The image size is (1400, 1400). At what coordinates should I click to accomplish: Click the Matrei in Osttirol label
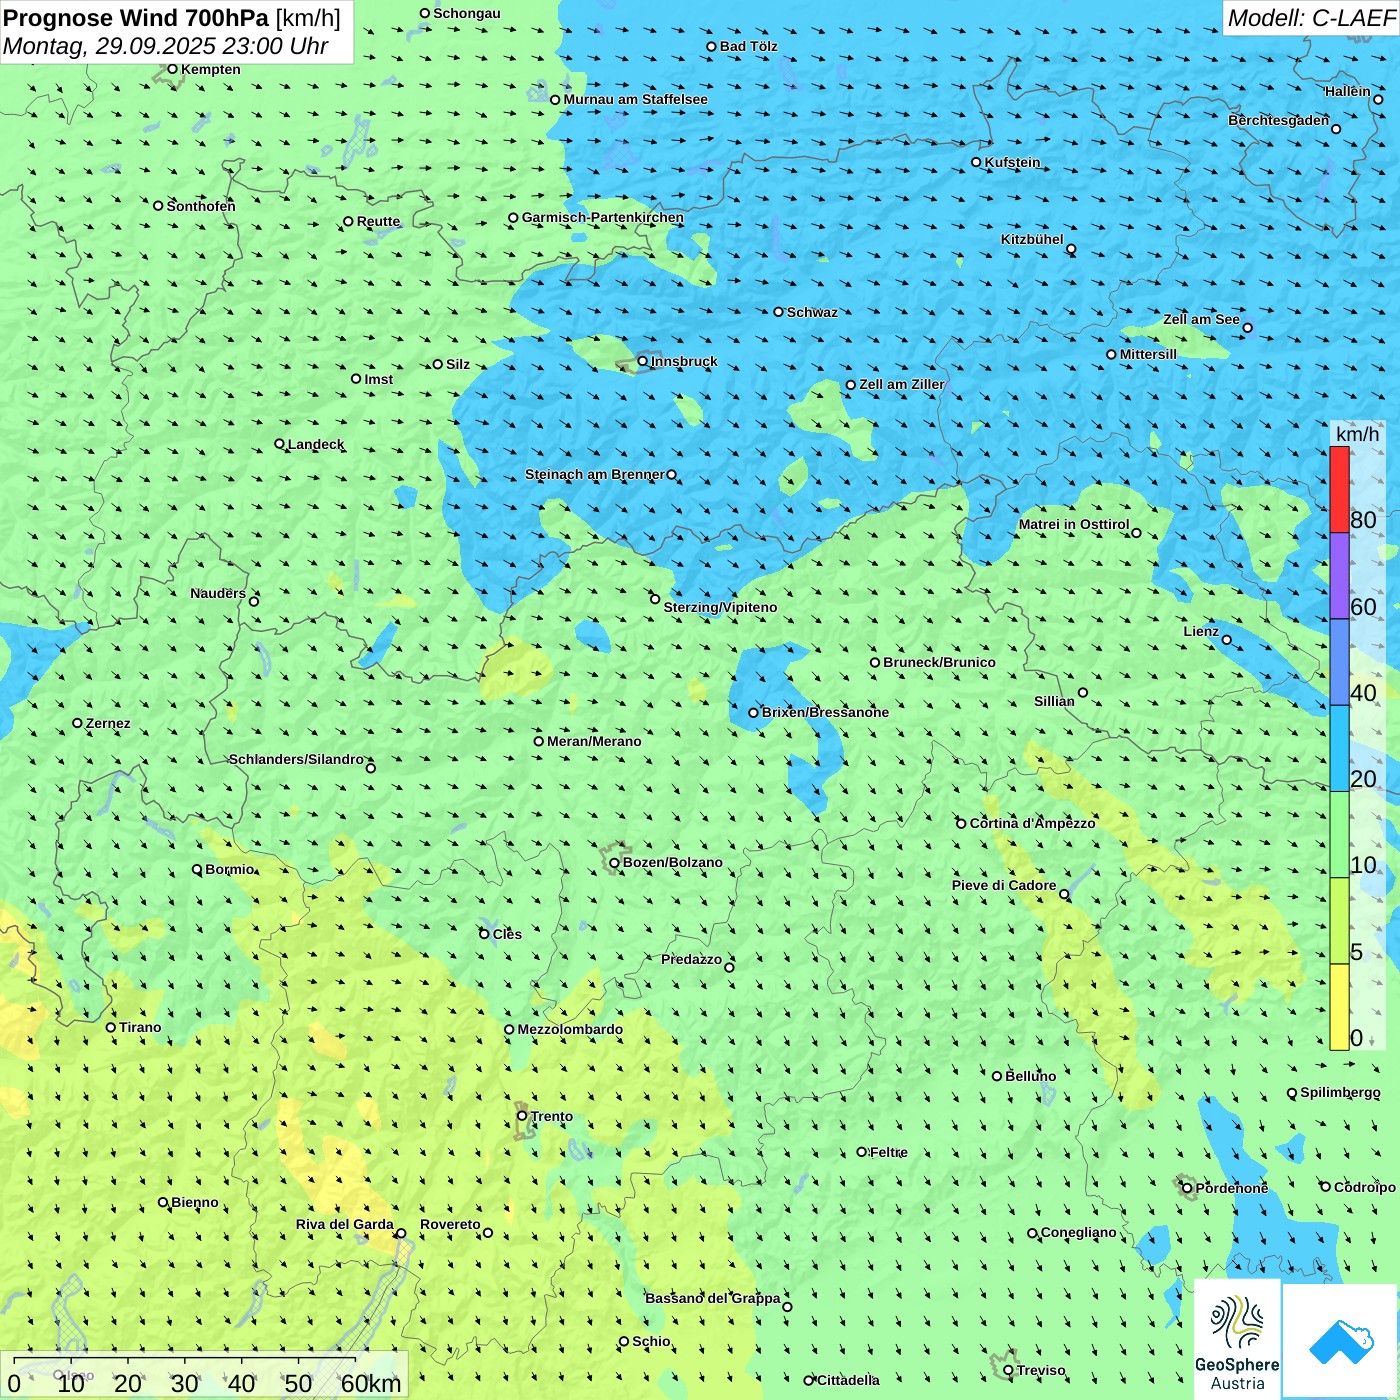[1074, 524]
